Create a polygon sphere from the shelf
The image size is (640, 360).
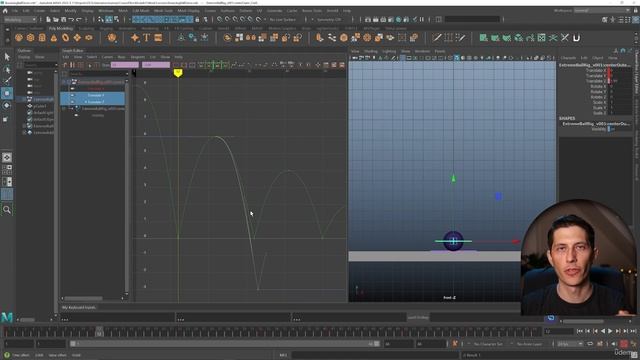(19, 38)
